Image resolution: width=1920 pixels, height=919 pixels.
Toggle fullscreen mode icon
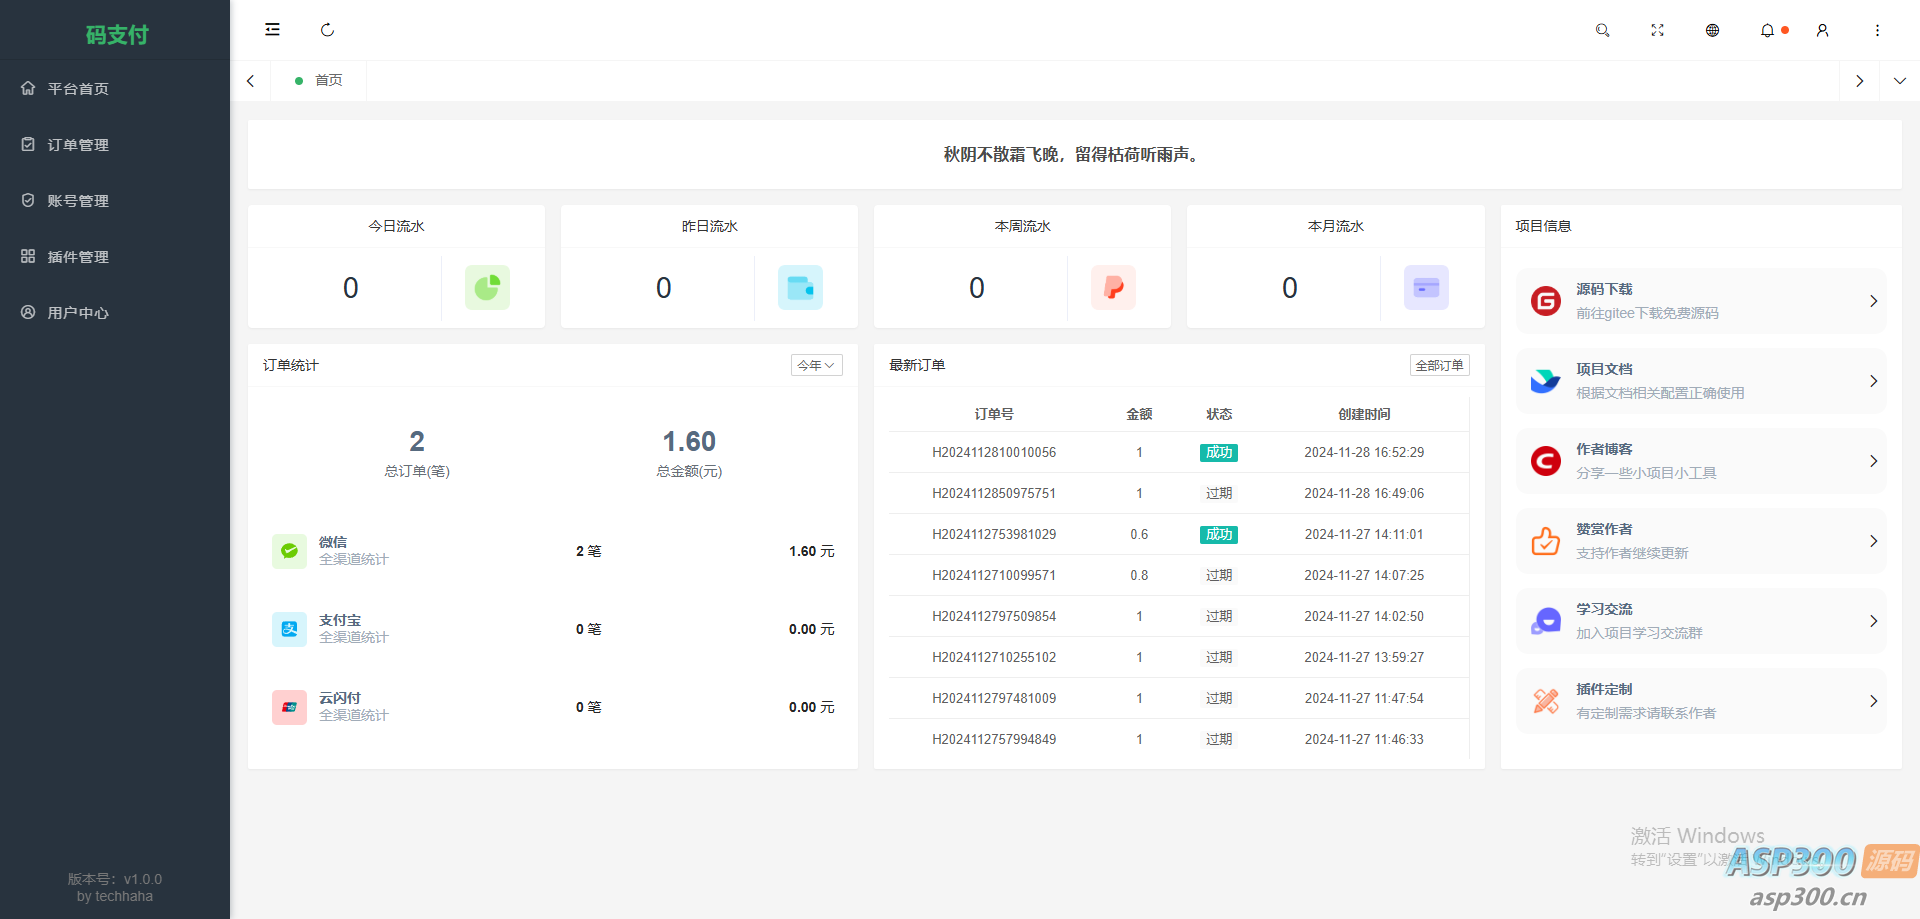click(x=1657, y=30)
